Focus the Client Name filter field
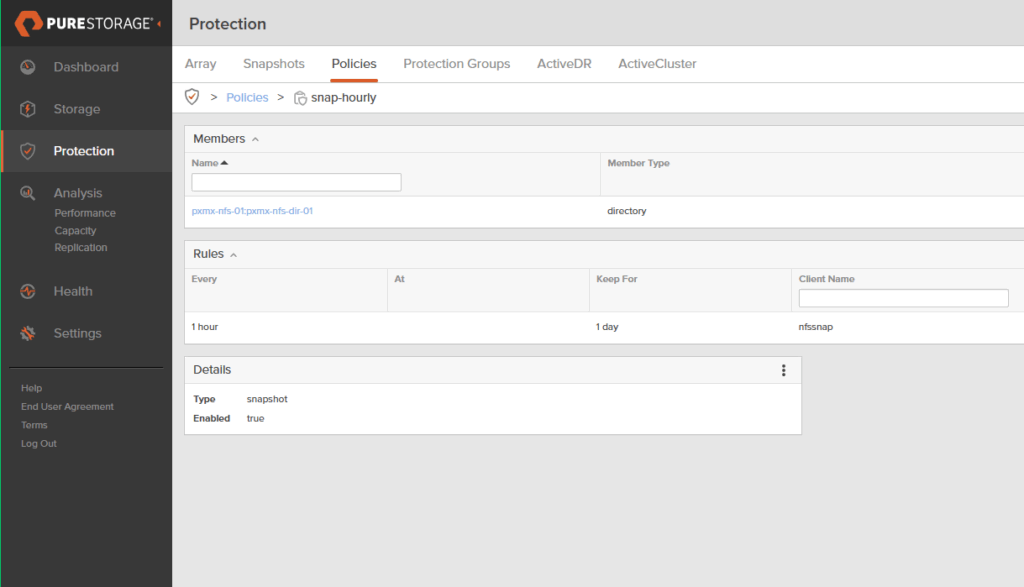 pyautogui.click(x=903, y=298)
